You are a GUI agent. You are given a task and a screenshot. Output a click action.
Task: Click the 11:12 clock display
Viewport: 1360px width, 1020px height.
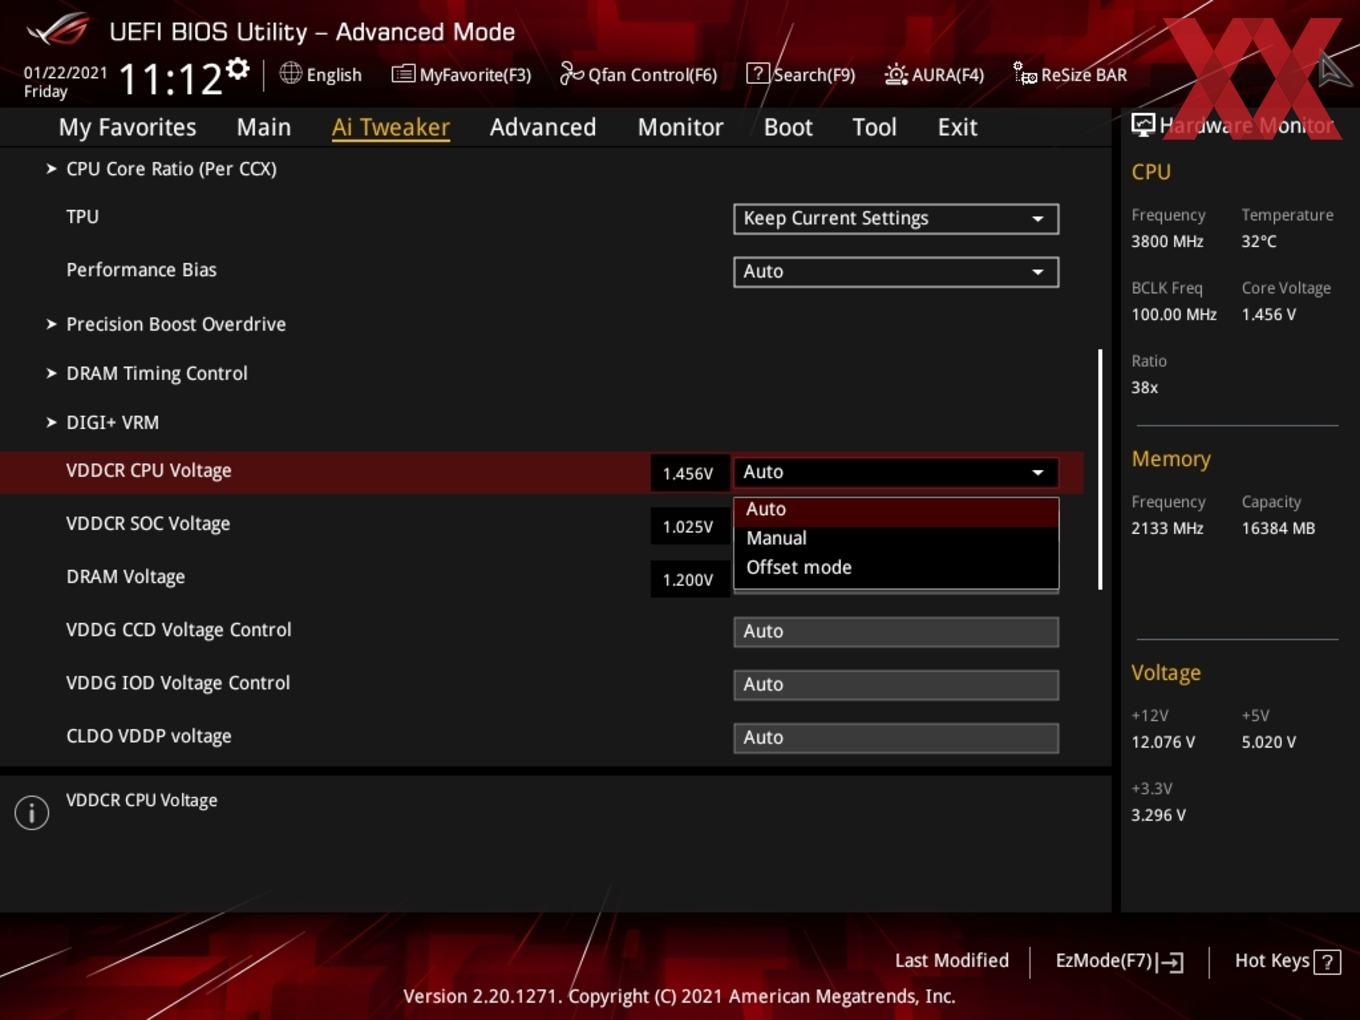click(170, 79)
